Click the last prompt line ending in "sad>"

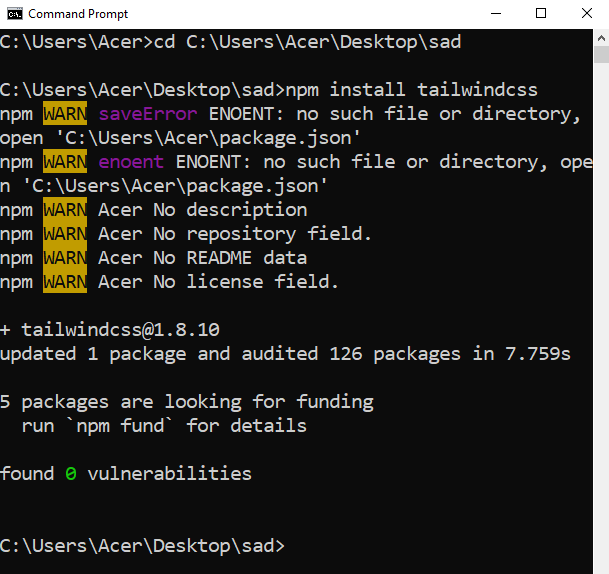tap(142, 546)
